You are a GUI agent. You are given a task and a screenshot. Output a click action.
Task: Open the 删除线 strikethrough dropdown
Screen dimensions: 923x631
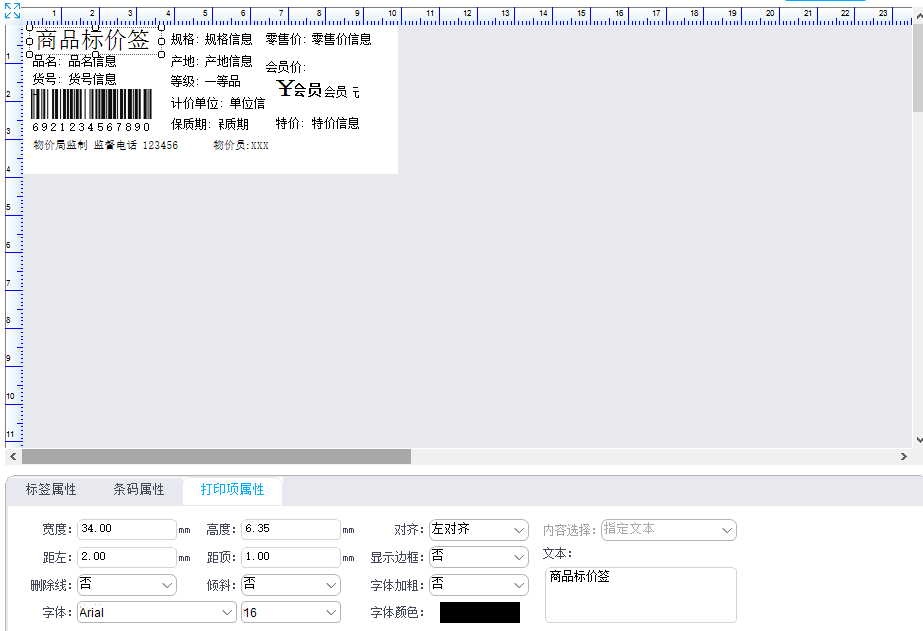pos(126,585)
